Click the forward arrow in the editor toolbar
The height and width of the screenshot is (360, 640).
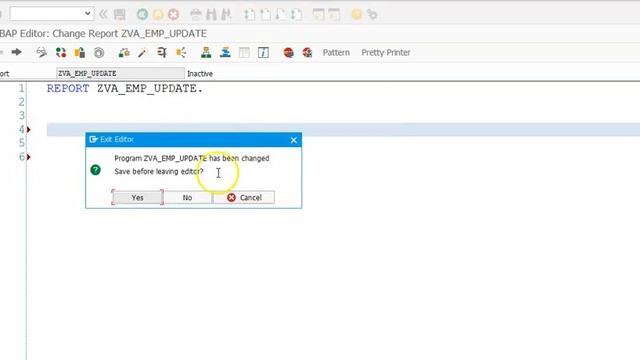point(16,52)
